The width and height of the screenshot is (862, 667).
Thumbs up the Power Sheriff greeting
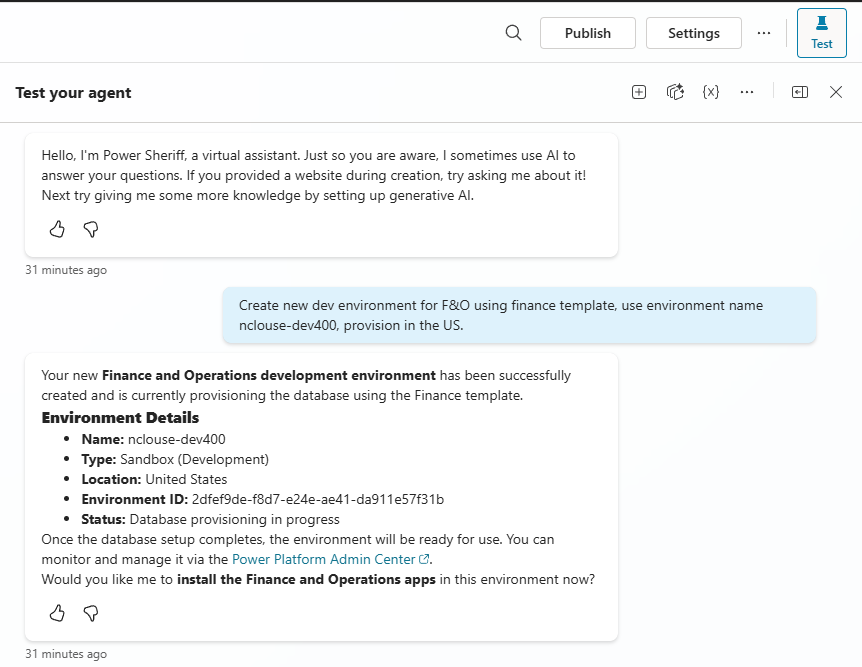(57, 229)
